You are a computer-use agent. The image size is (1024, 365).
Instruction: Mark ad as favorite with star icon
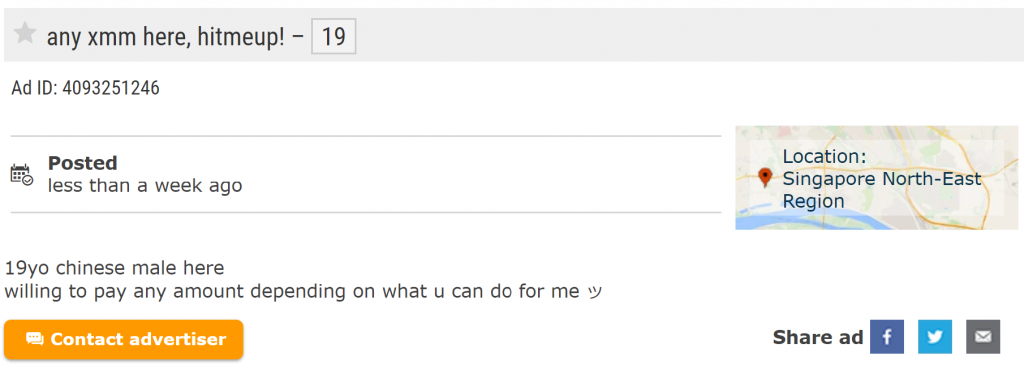(x=25, y=33)
